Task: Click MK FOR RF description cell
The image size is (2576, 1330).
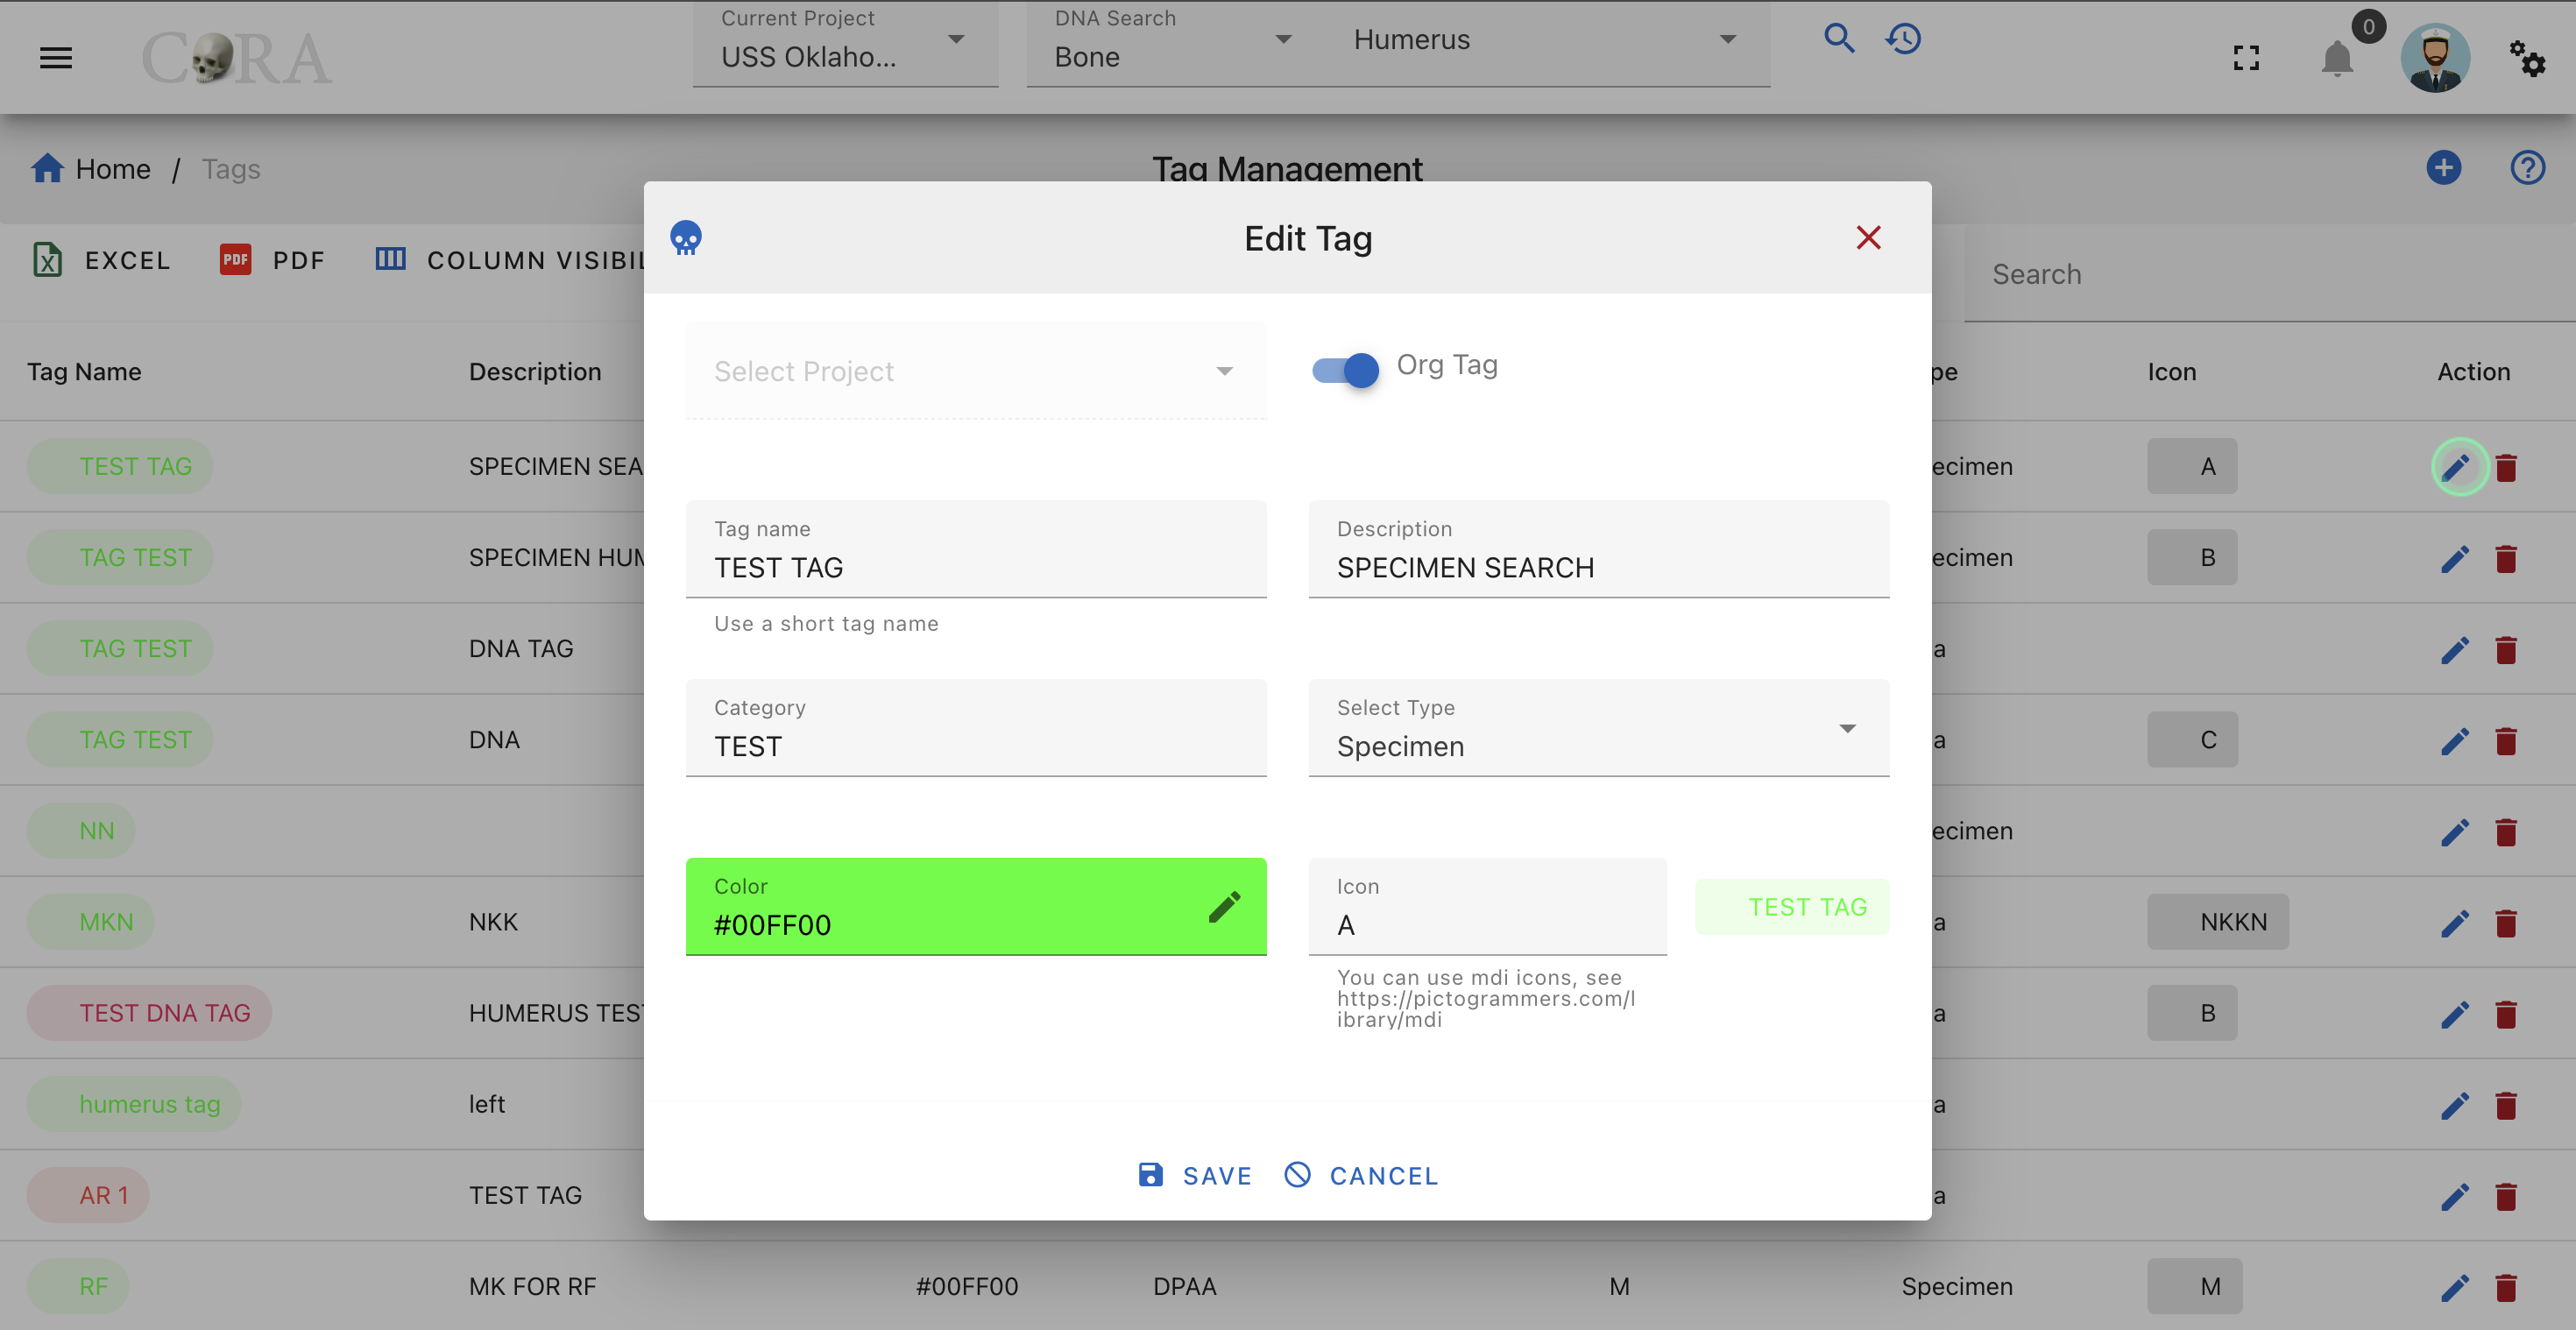Action: click(532, 1287)
